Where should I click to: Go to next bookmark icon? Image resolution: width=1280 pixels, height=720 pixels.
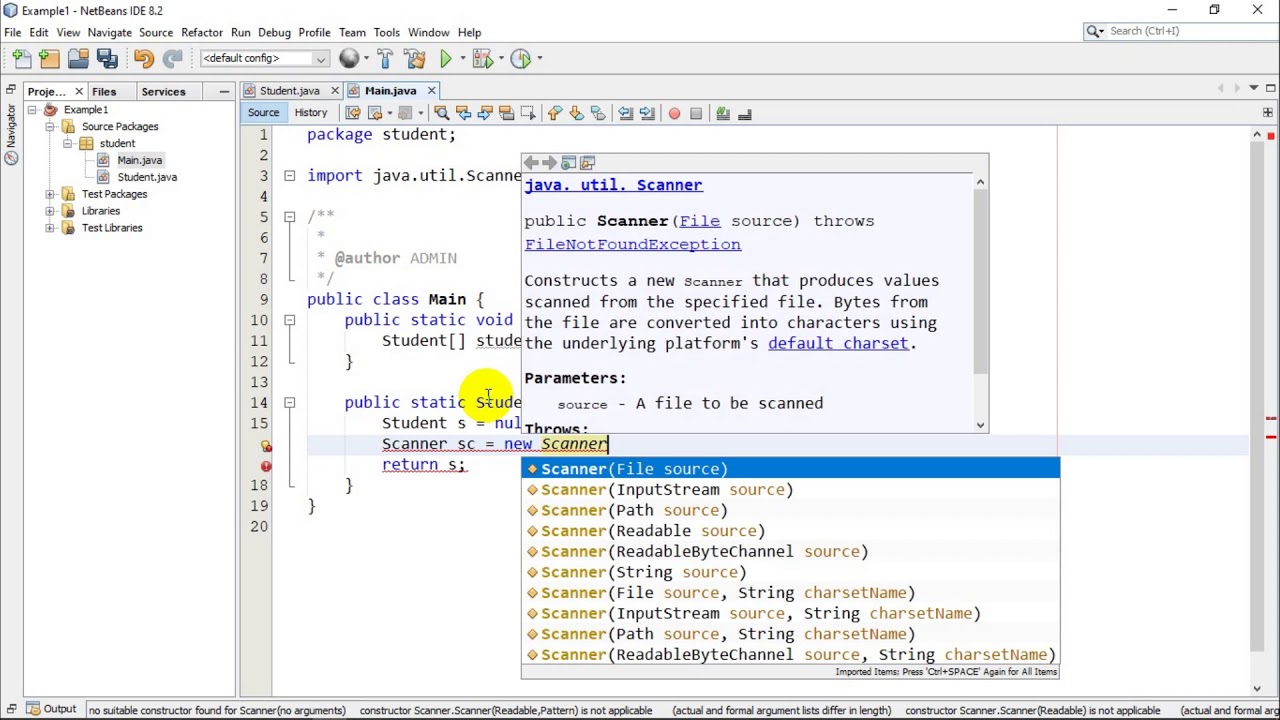point(576,113)
